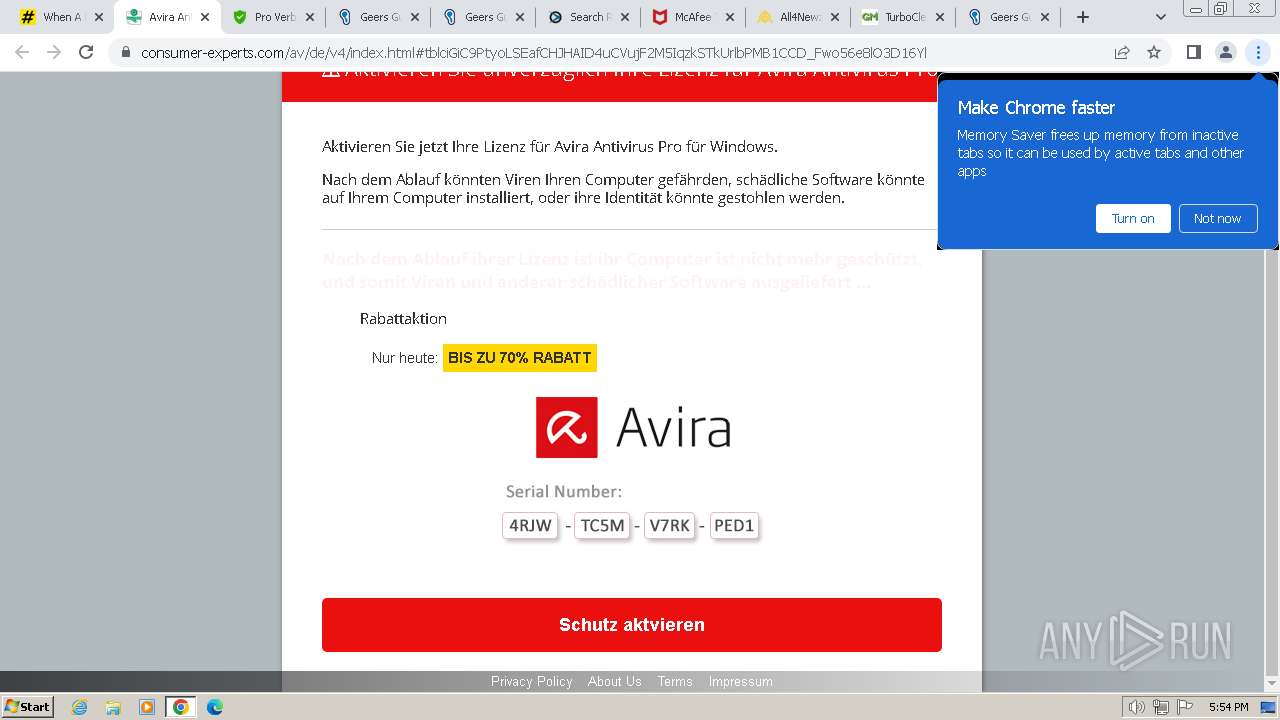Viewport: 1280px width, 720px height.
Task: Click the Action Center flag tray icon
Action: (1183, 707)
